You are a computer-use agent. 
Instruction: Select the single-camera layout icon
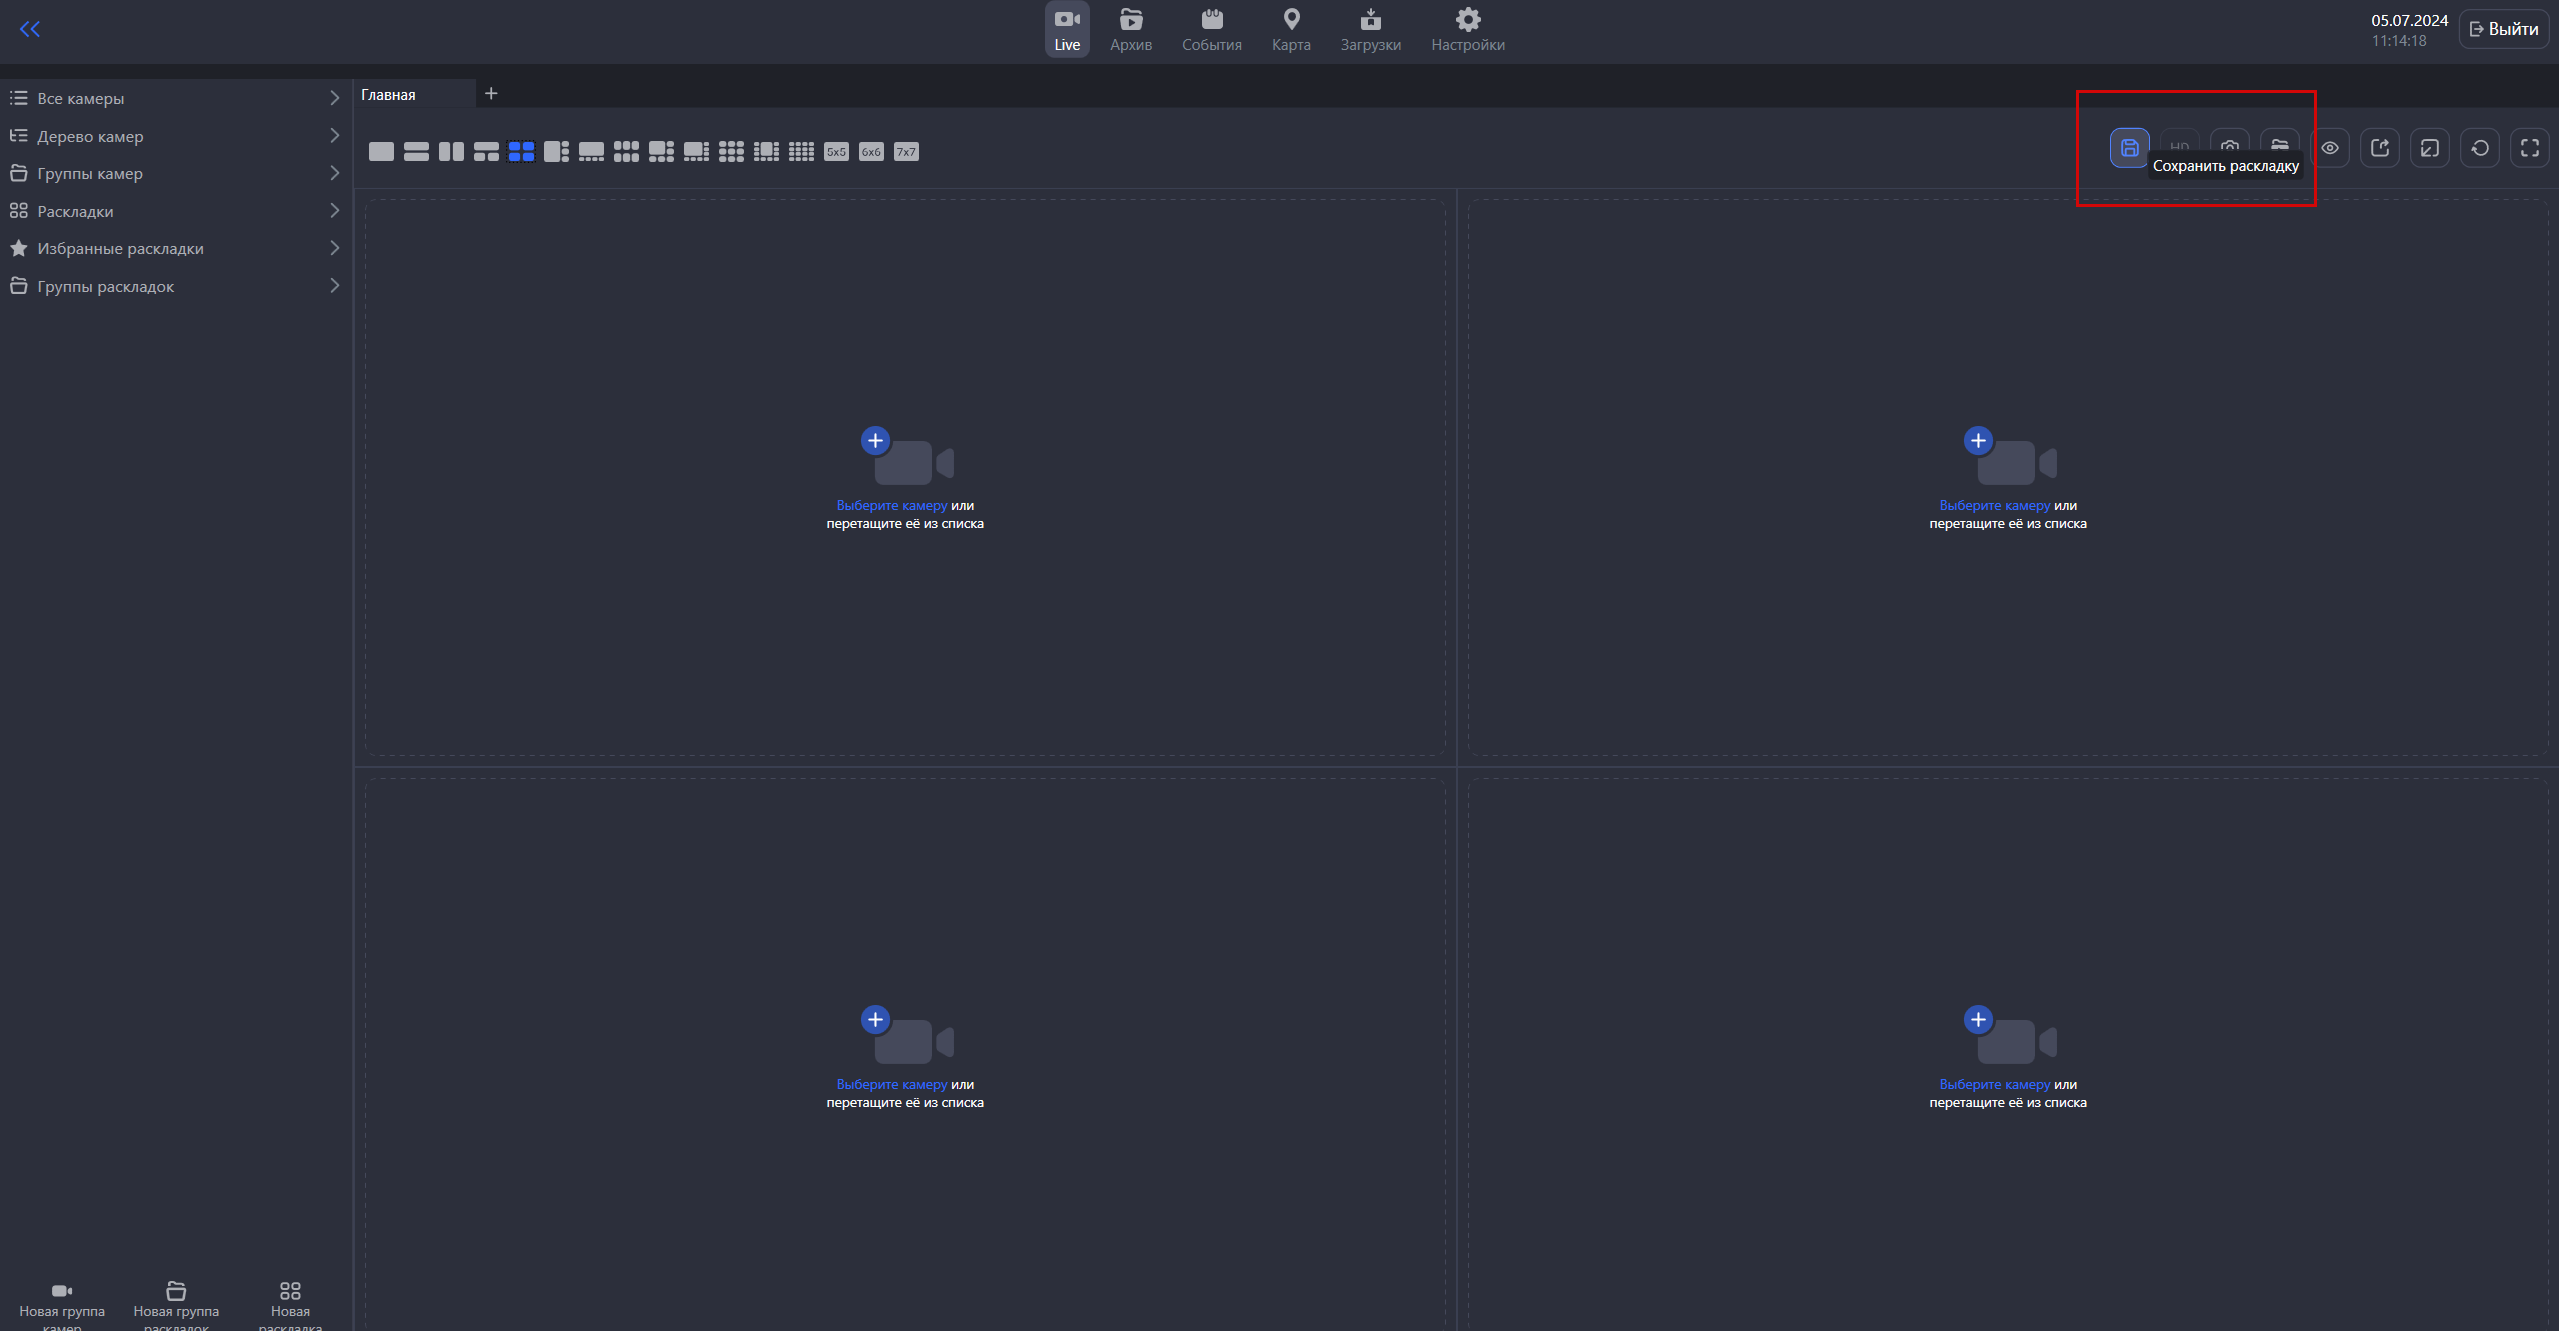click(x=381, y=152)
